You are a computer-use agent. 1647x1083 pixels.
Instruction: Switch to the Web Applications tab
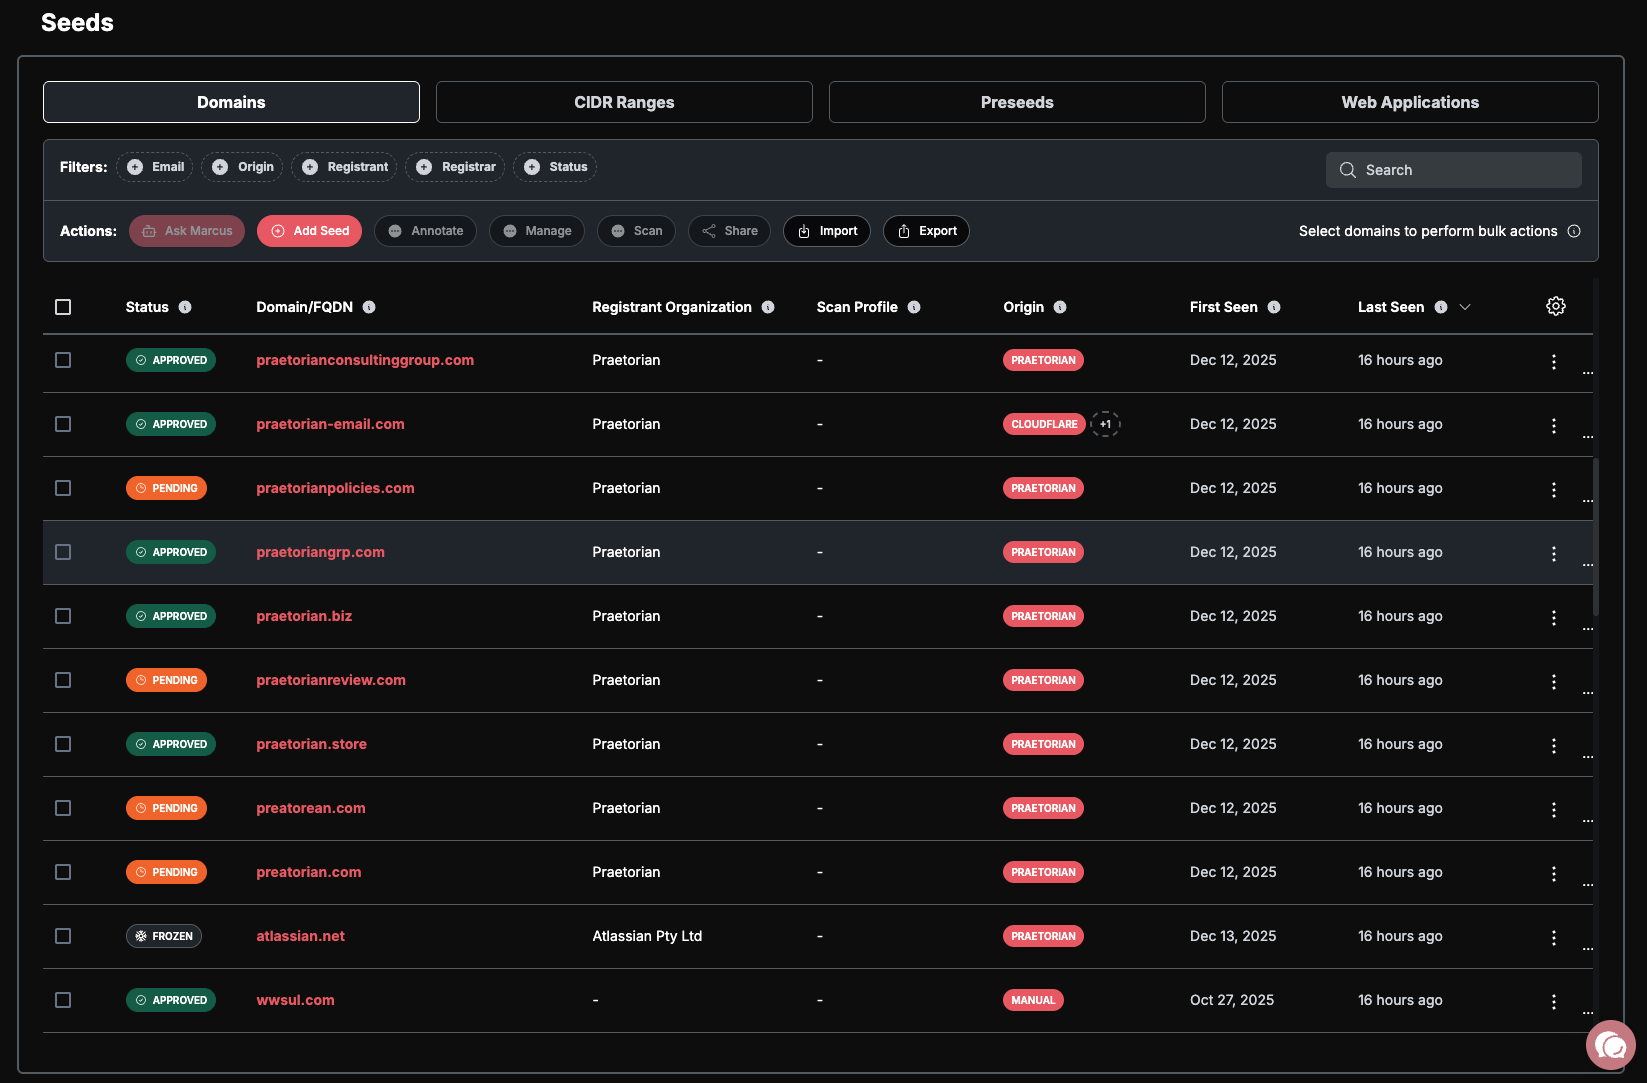[1410, 102]
